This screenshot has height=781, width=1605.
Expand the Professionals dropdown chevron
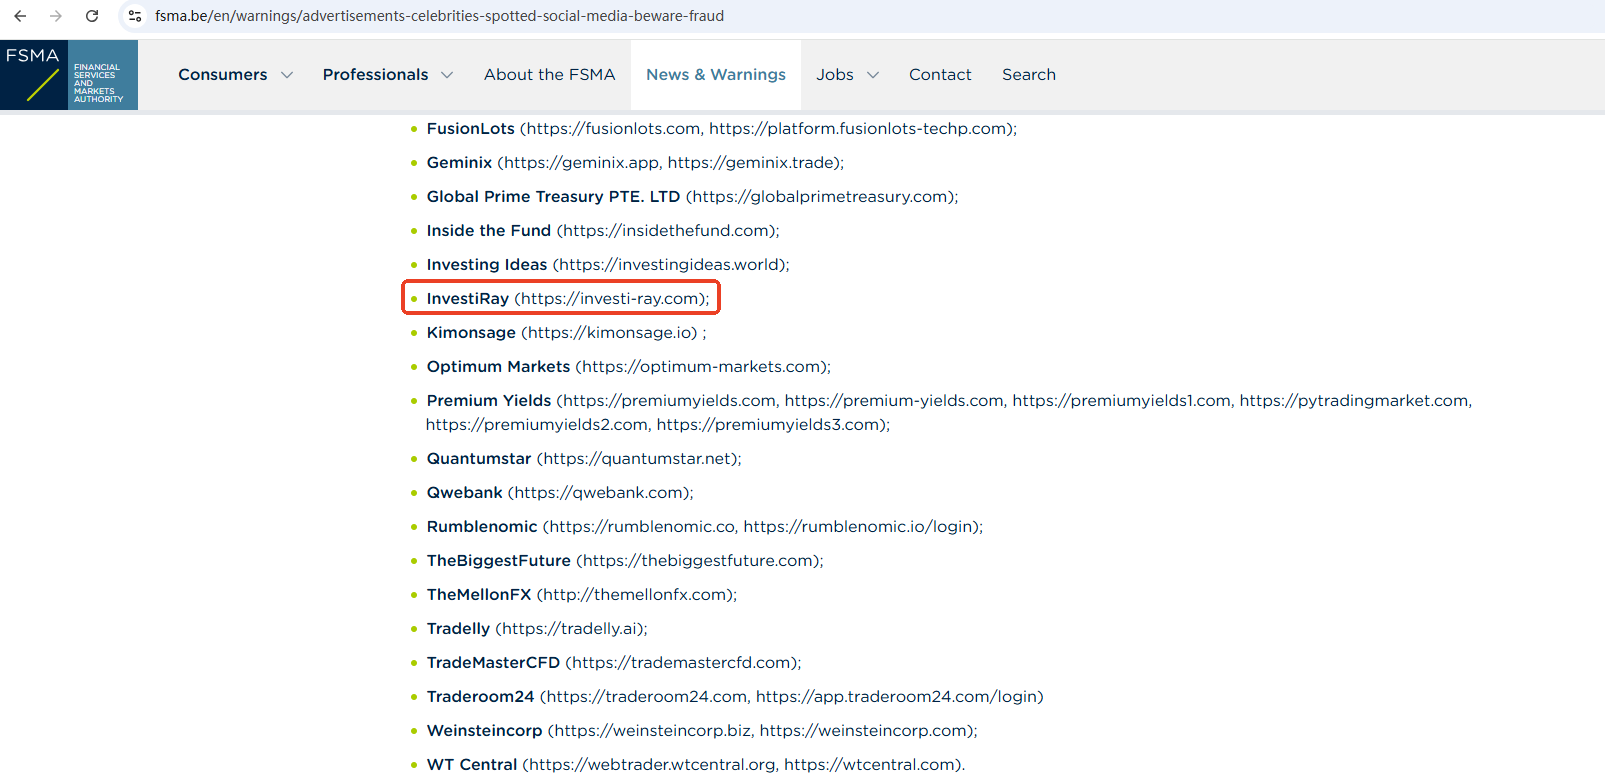[x=447, y=75]
